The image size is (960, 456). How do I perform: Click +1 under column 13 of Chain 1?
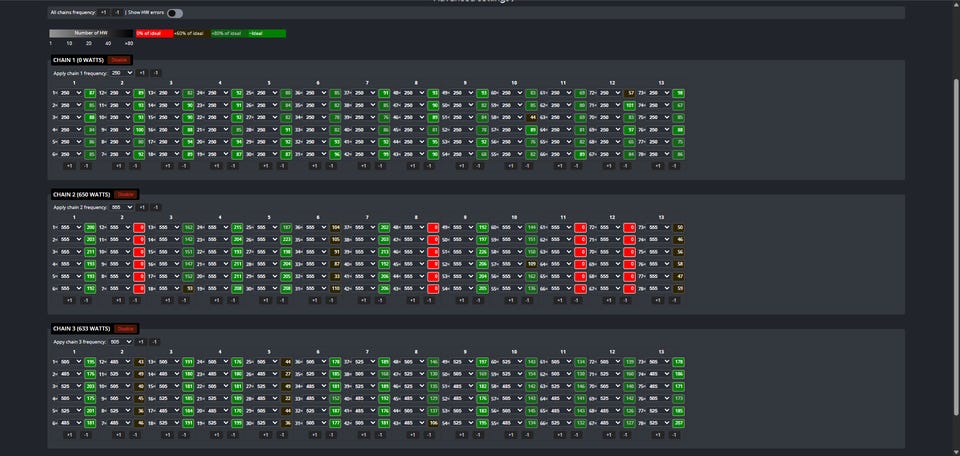point(657,166)
